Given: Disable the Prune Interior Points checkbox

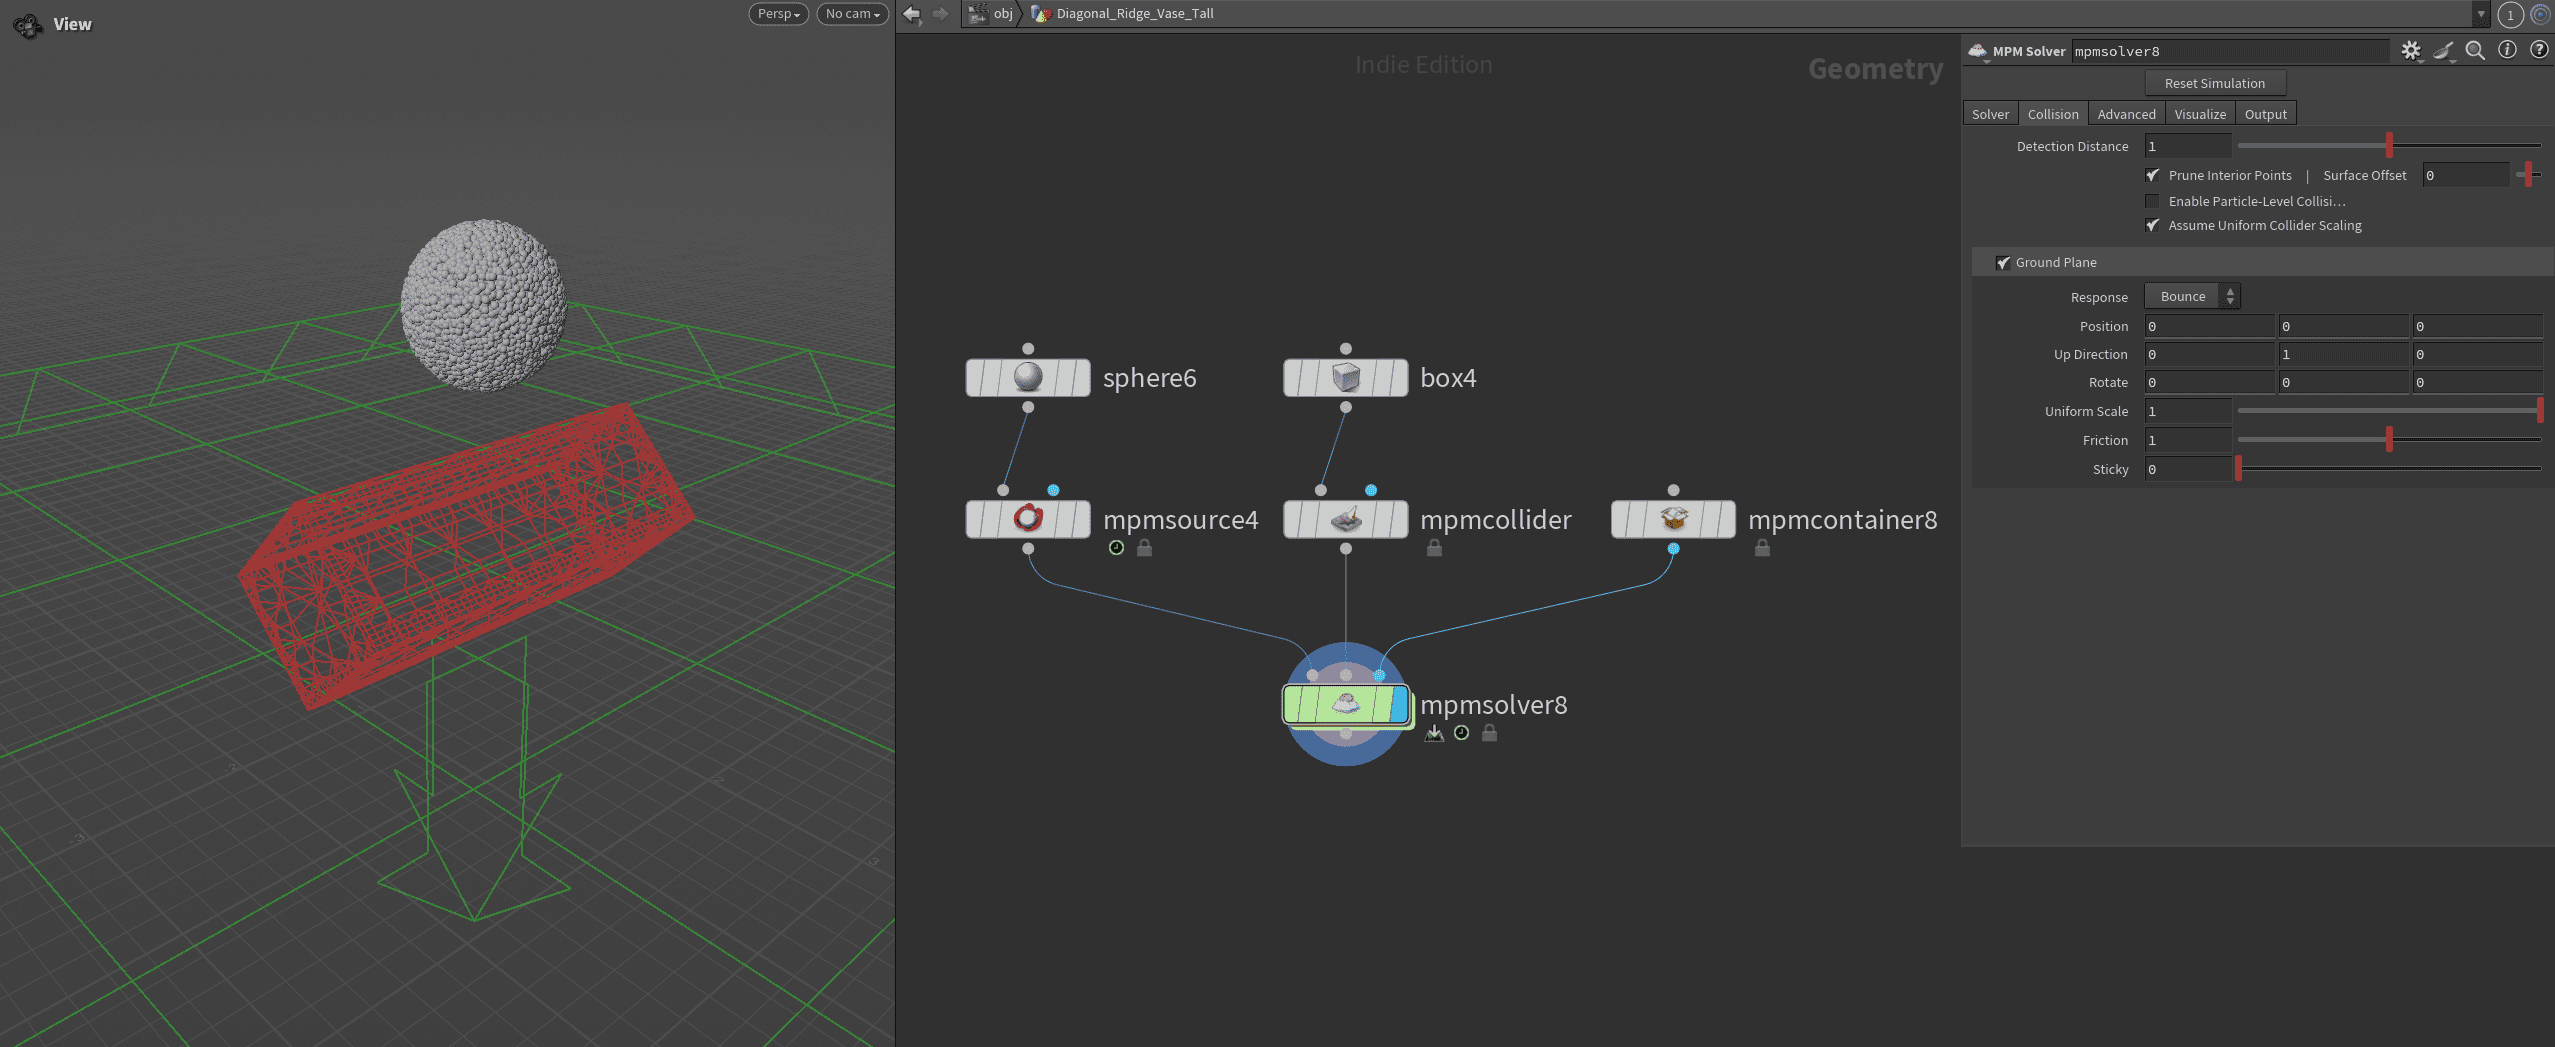Looking at the screenshot, I should pos(2152,175).
